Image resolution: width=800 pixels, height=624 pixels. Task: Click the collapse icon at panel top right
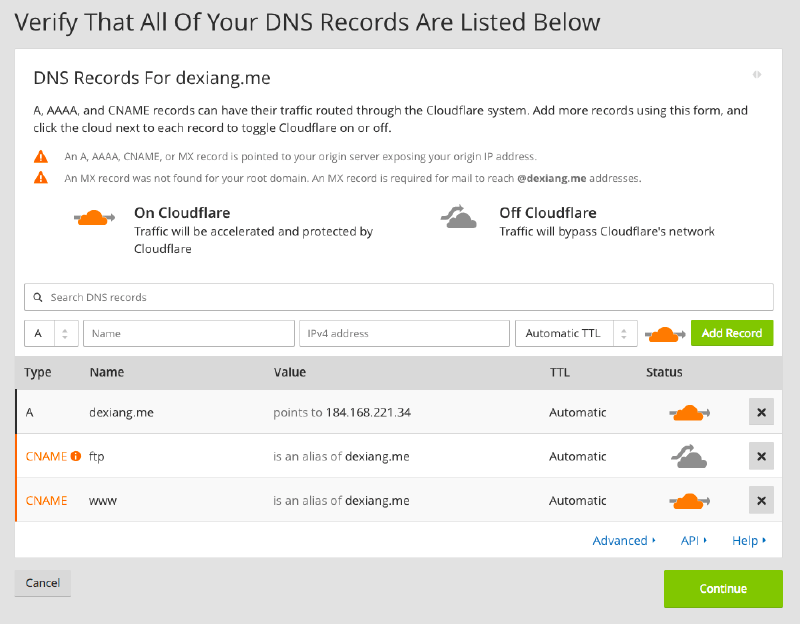[x=757, y=74]
